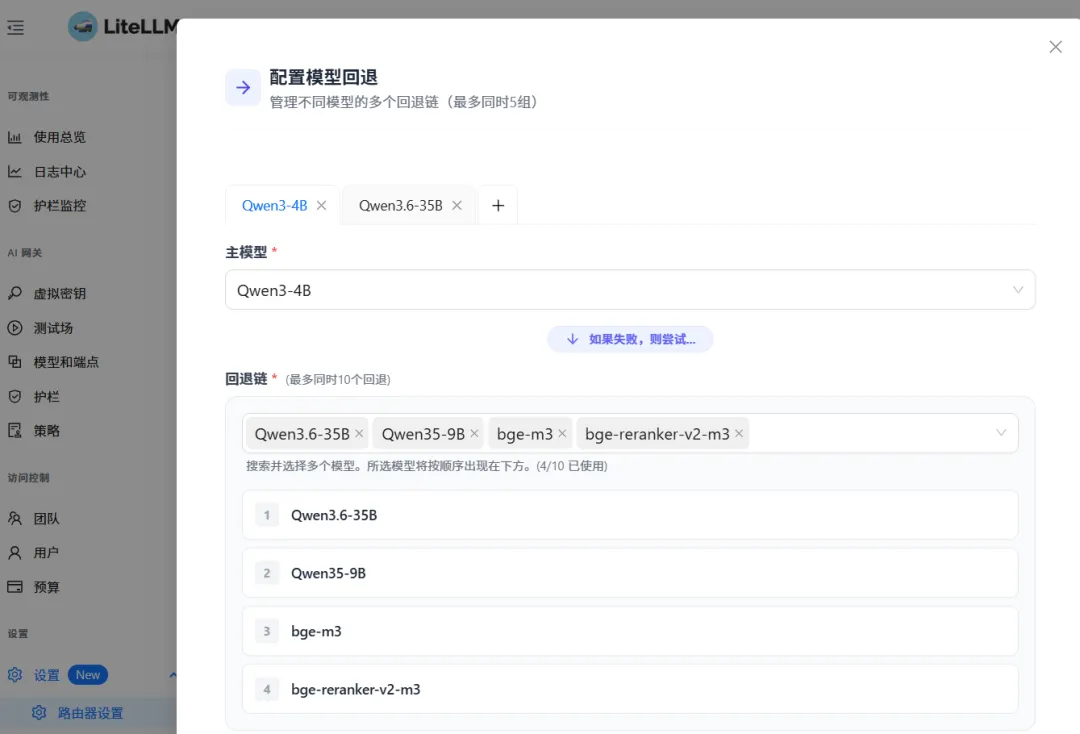Switch to the Qwen3-4B tab

274,205
